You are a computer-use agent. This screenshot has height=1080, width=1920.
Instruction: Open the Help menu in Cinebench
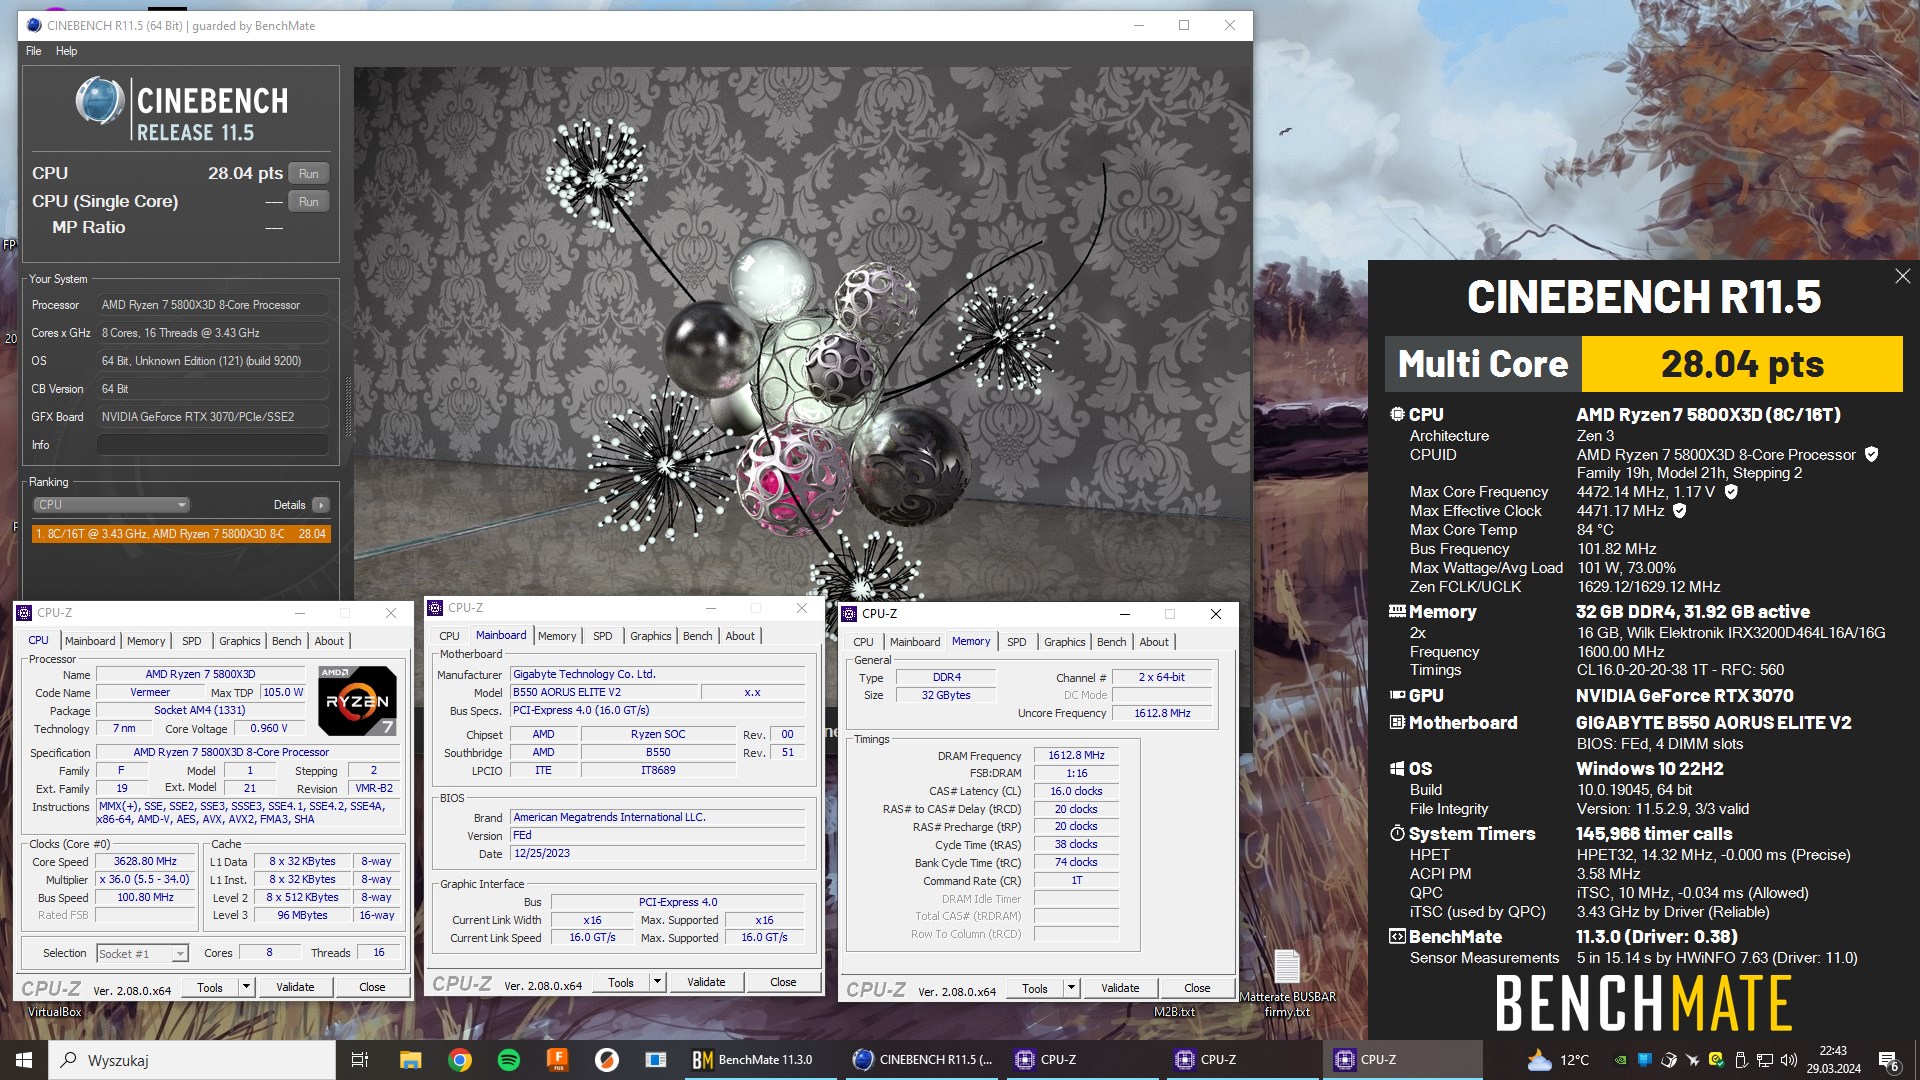66,51
